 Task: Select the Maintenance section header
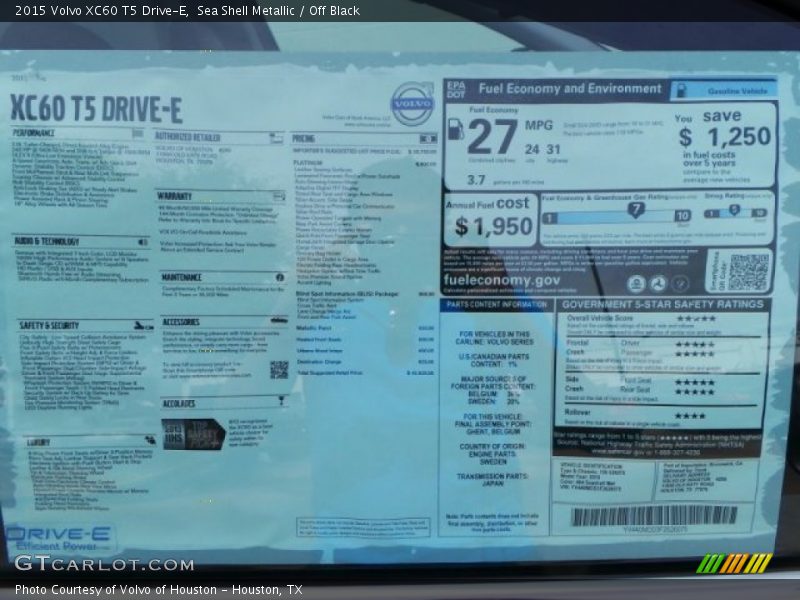(181, 277)
